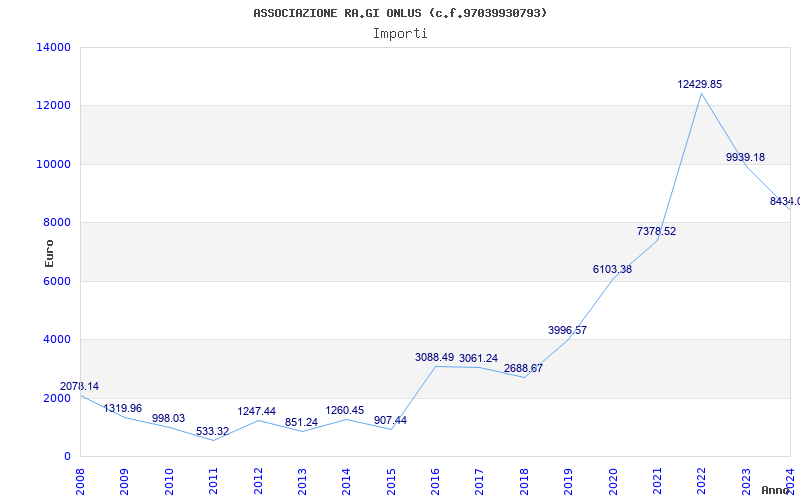The width and height of the screenshot is (800, 500).
Task: Click the 2018 year label
Action: 524,481
